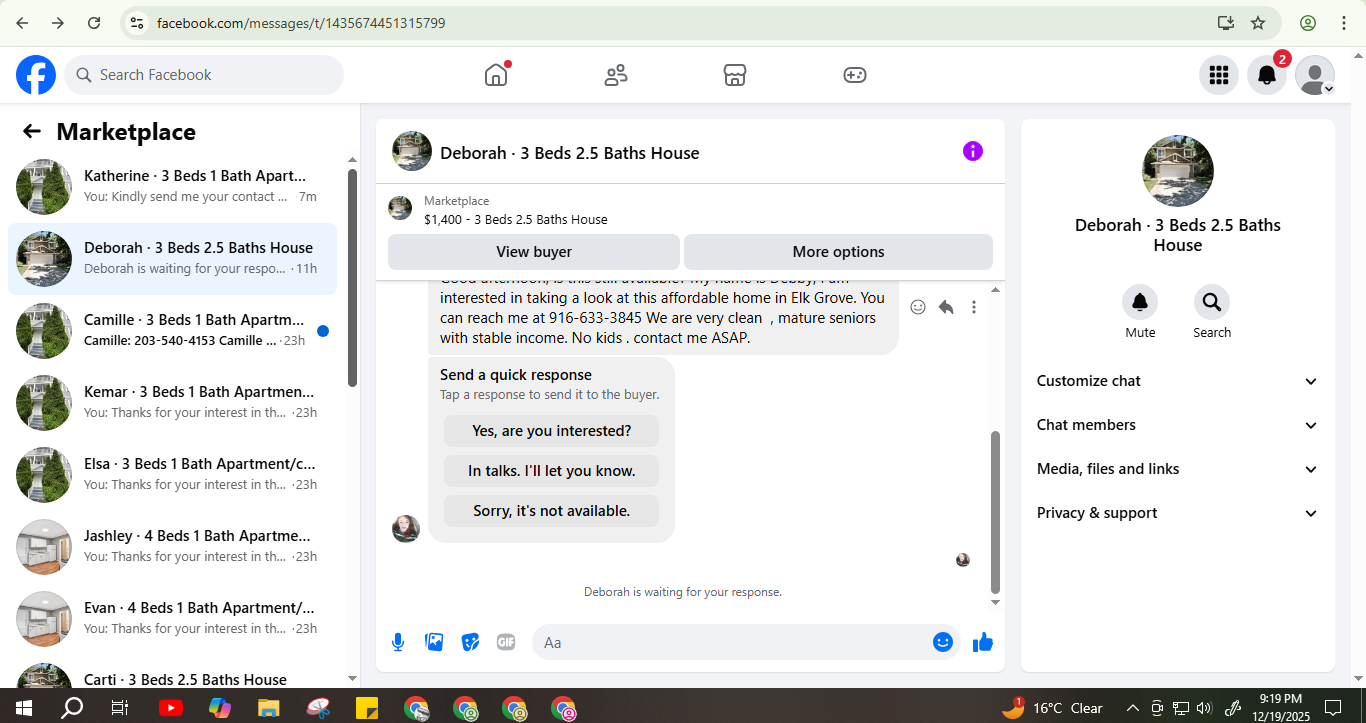This screenshot has height=723, width=1366.
Task: Expand the Customize chat section
Action: [x=1178, y=381]
